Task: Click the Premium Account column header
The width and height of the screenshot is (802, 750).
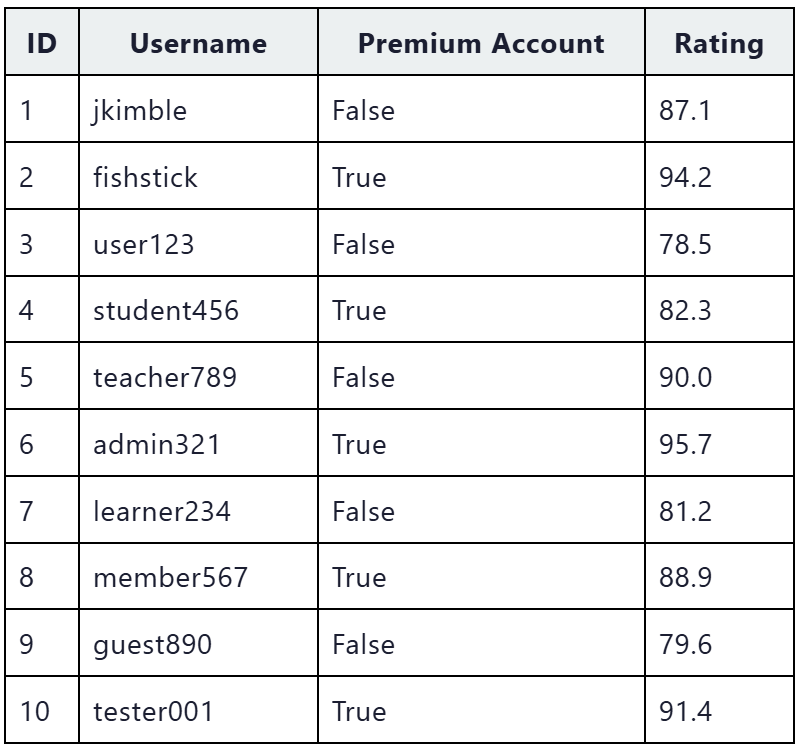Action: [x=481, y=42]
